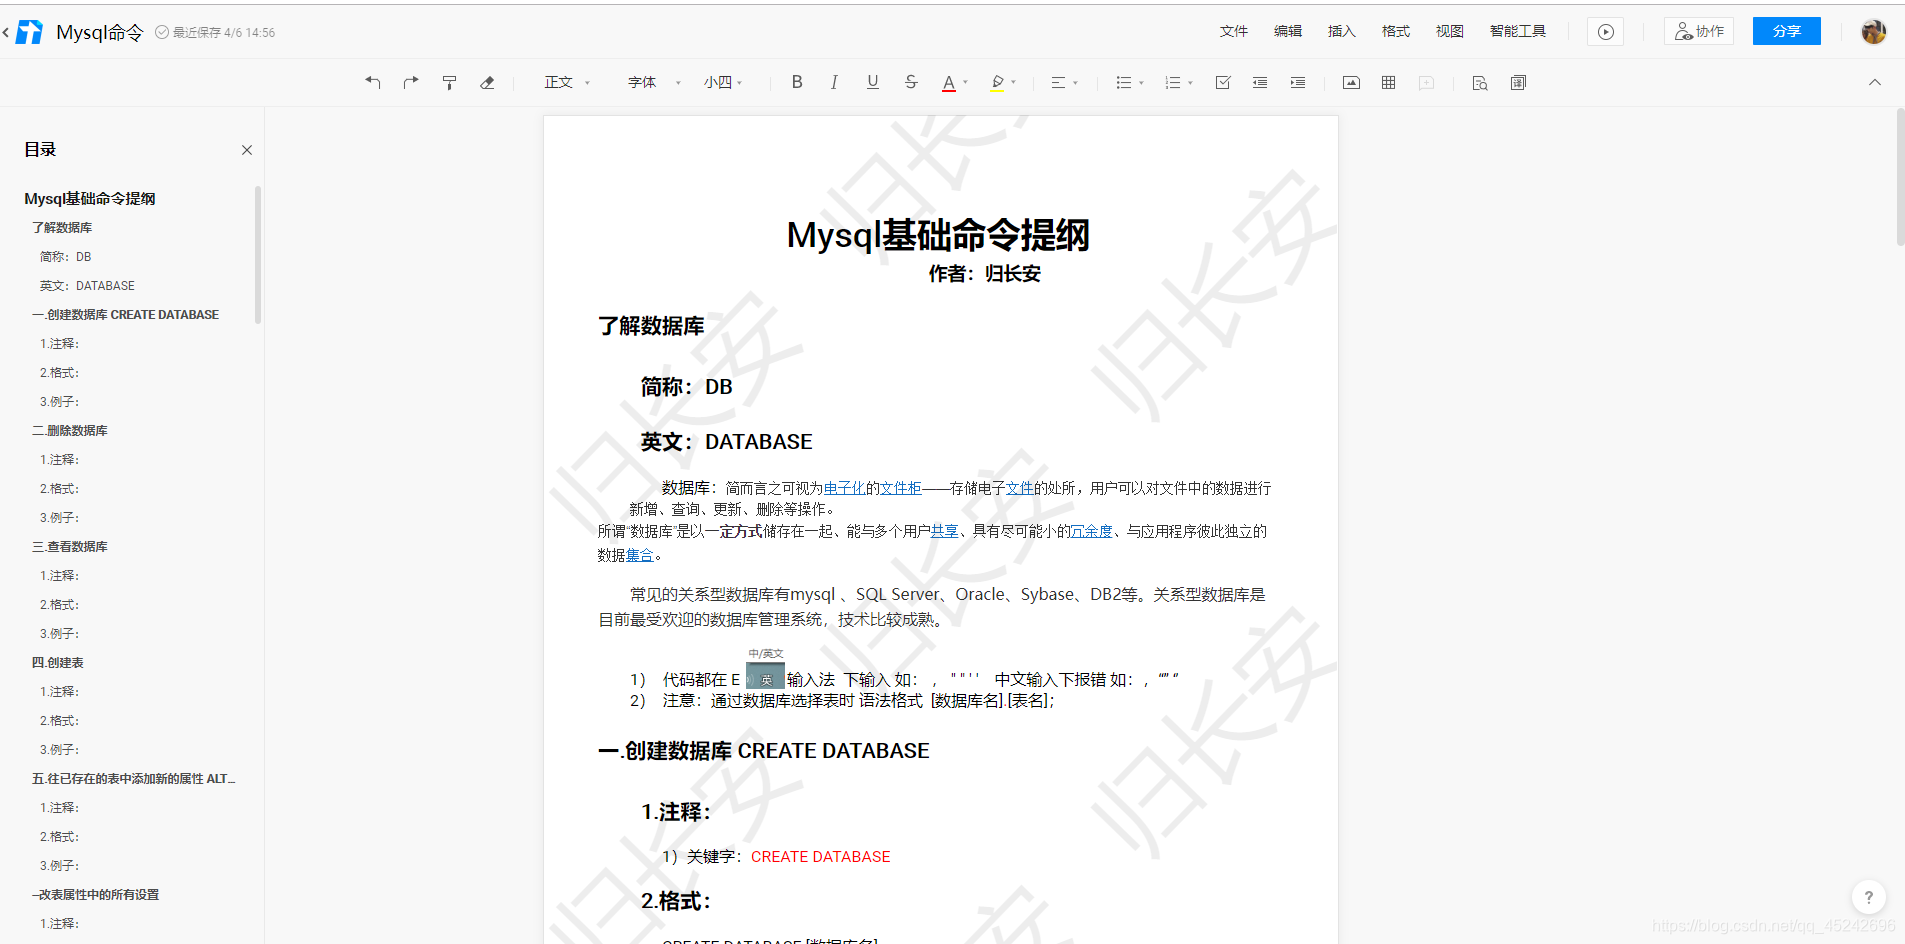
Task: Jump to 了解数据库 in outline
Action: pyautogui.click(x=62, y=228)
